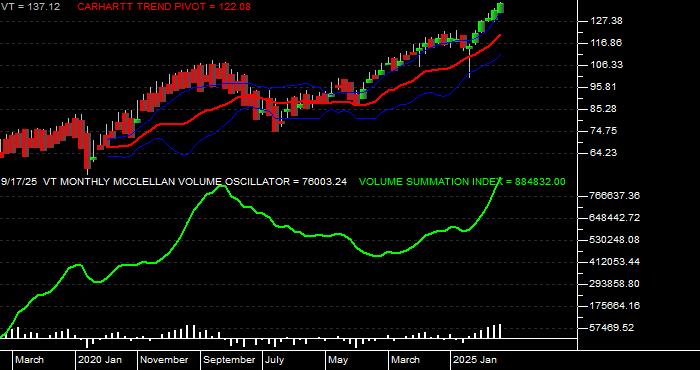Click the latest green candle at the chart top
The image size is (700, 370).
point(500,8)
